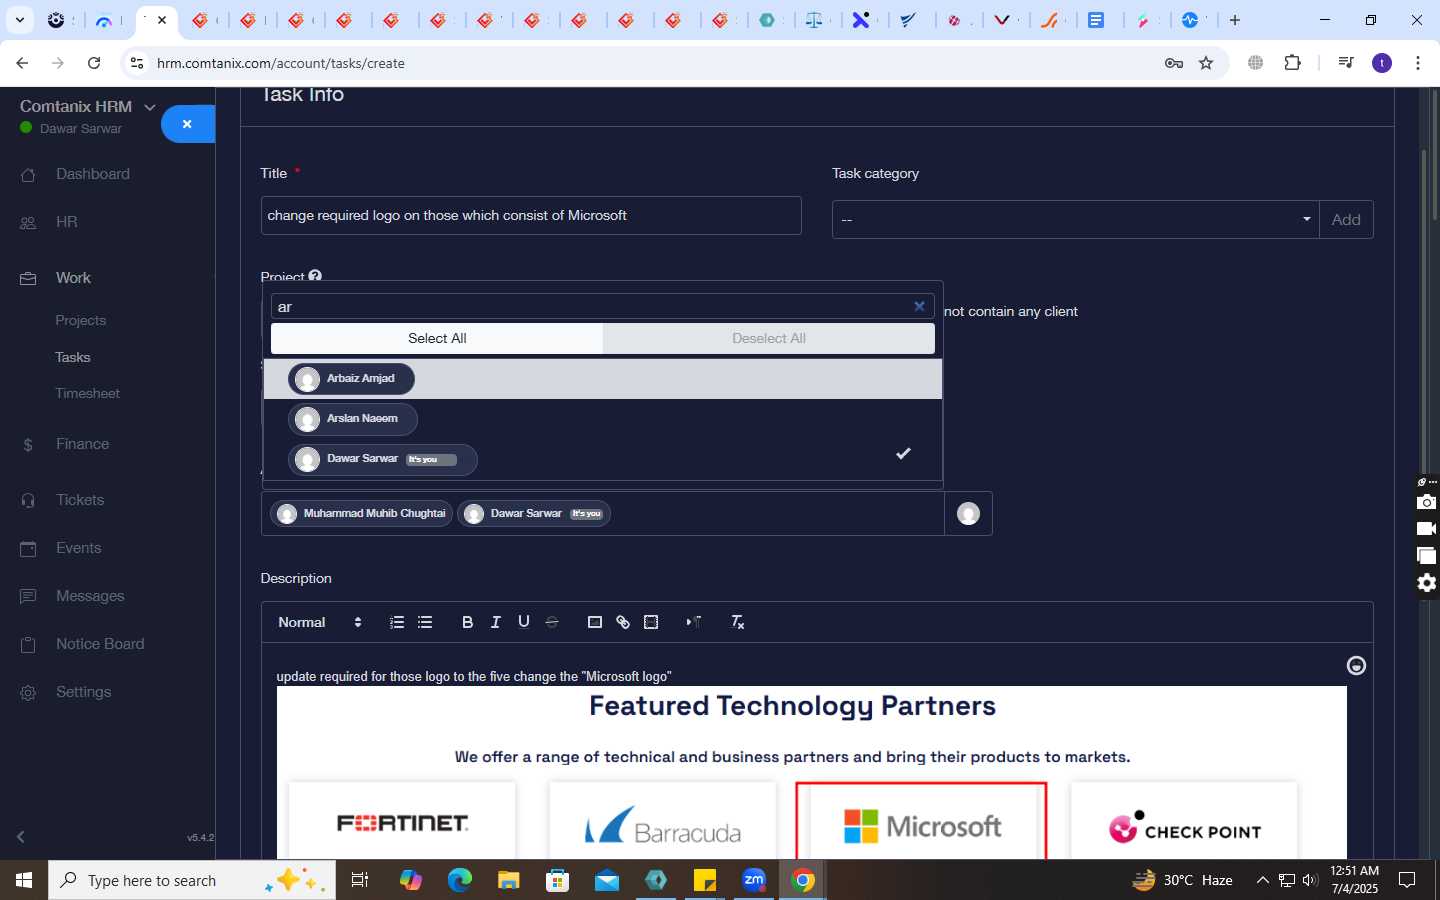Click the assign-to-me avatar button
The image size is (1440, 900).
968,513
